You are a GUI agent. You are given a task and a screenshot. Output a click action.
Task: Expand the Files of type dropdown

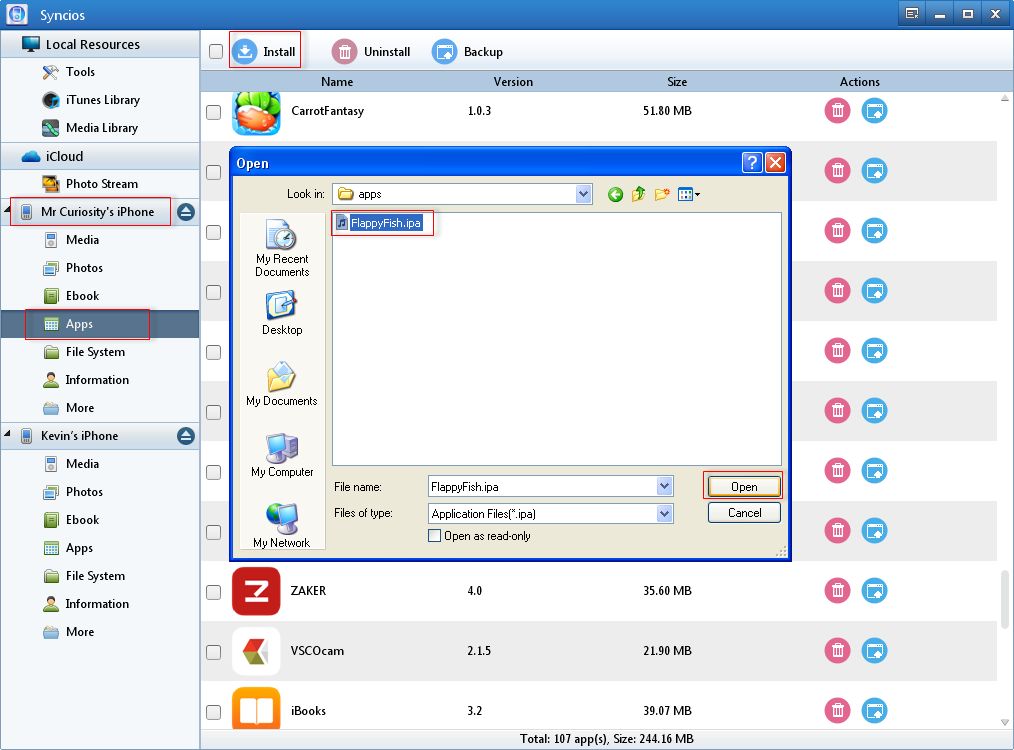click(x=664, y=513)
